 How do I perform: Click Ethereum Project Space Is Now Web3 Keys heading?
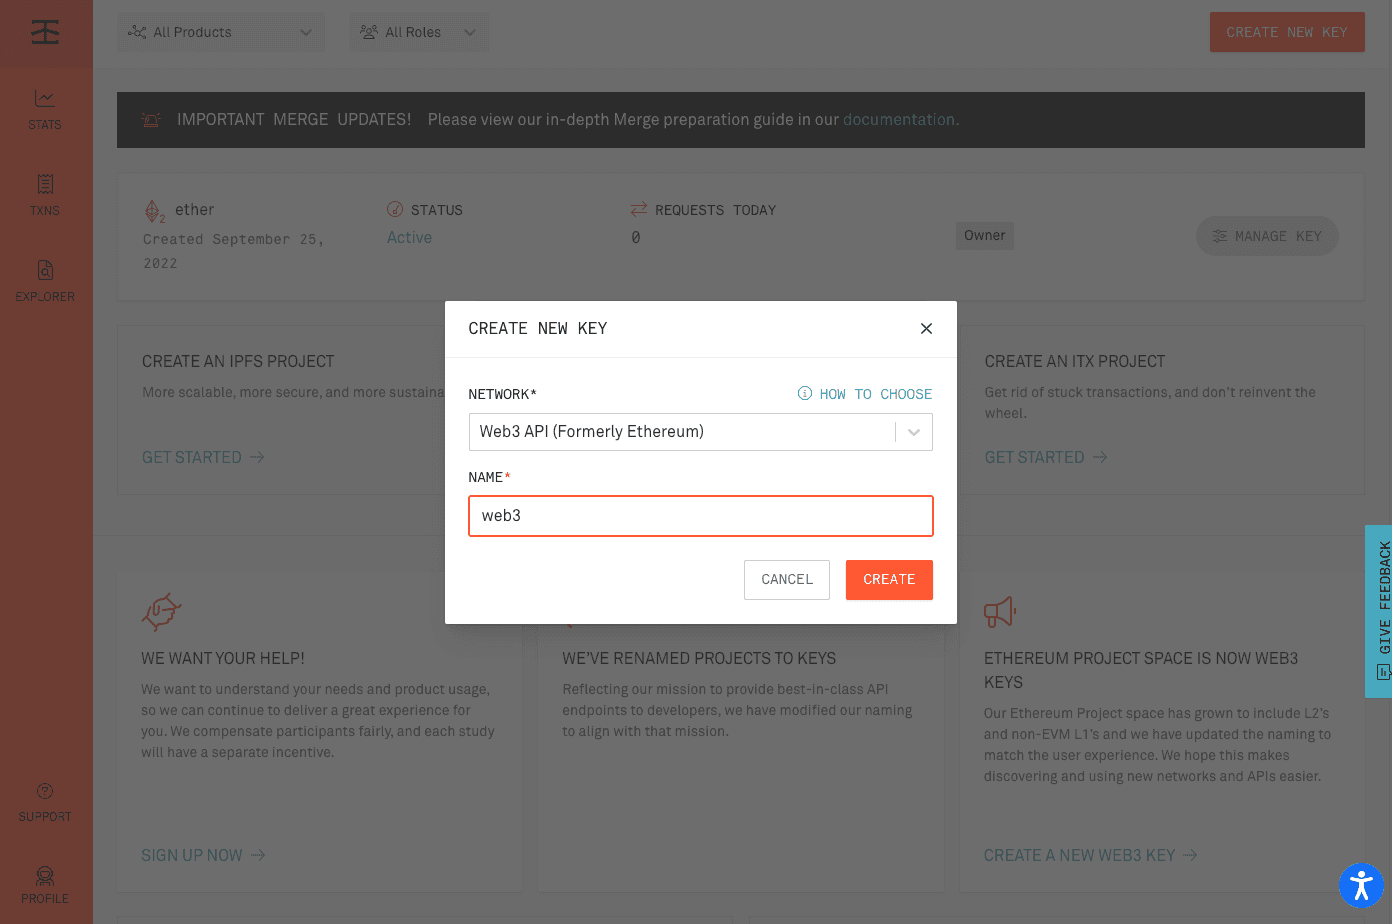(x=1141, y=670)
